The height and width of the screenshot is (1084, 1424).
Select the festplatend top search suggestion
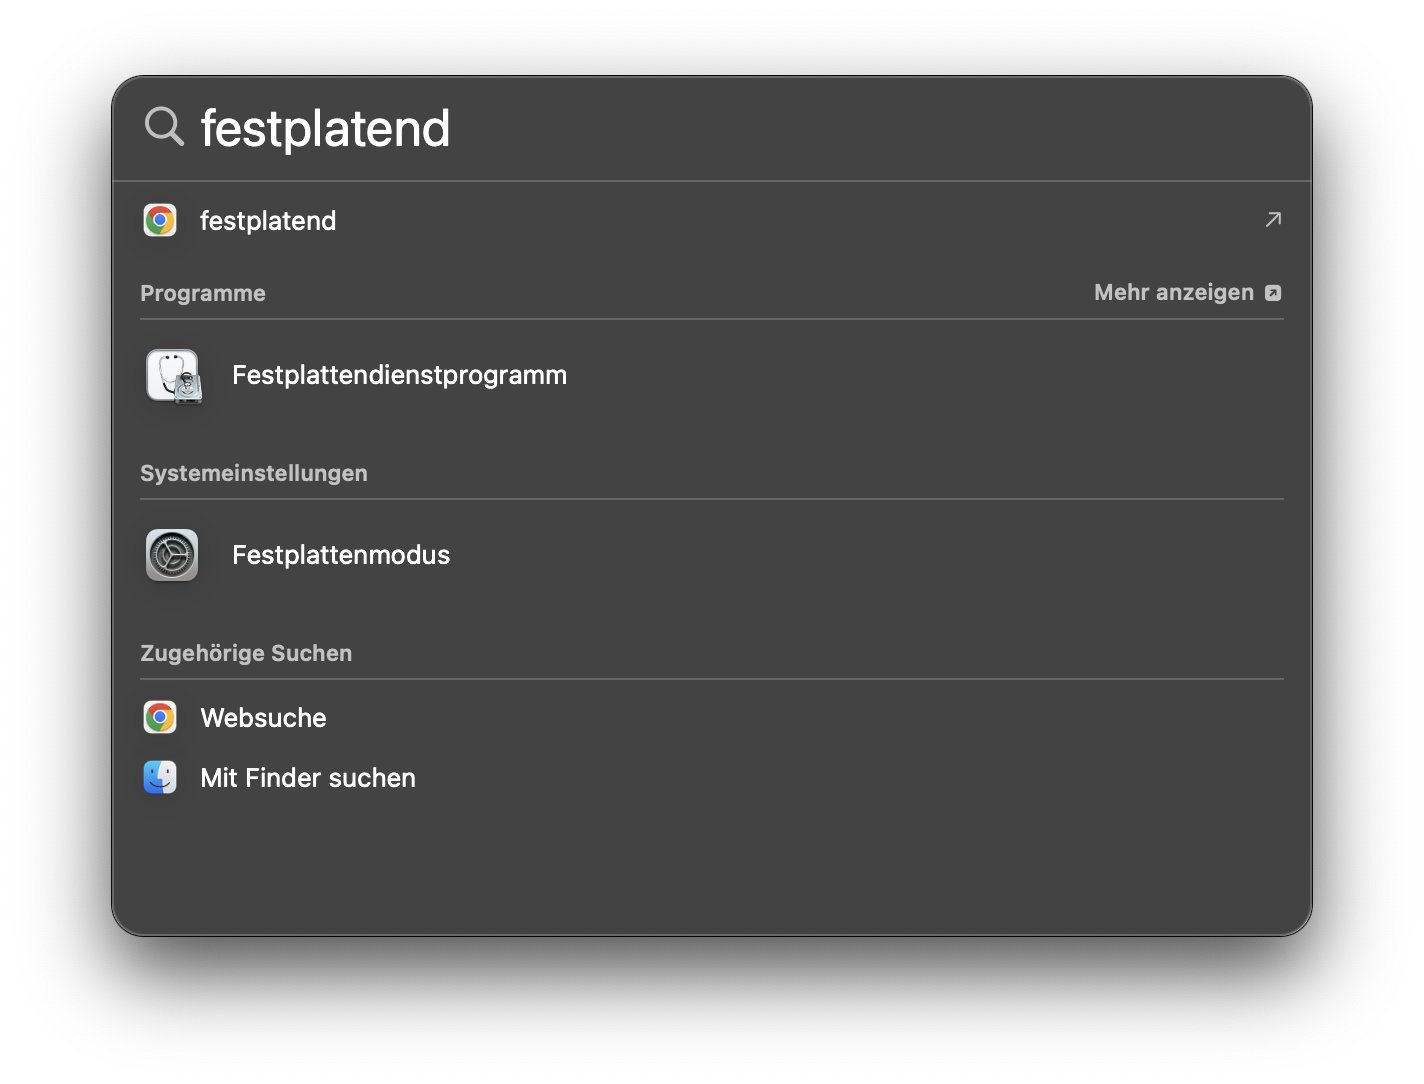point(268,220)
